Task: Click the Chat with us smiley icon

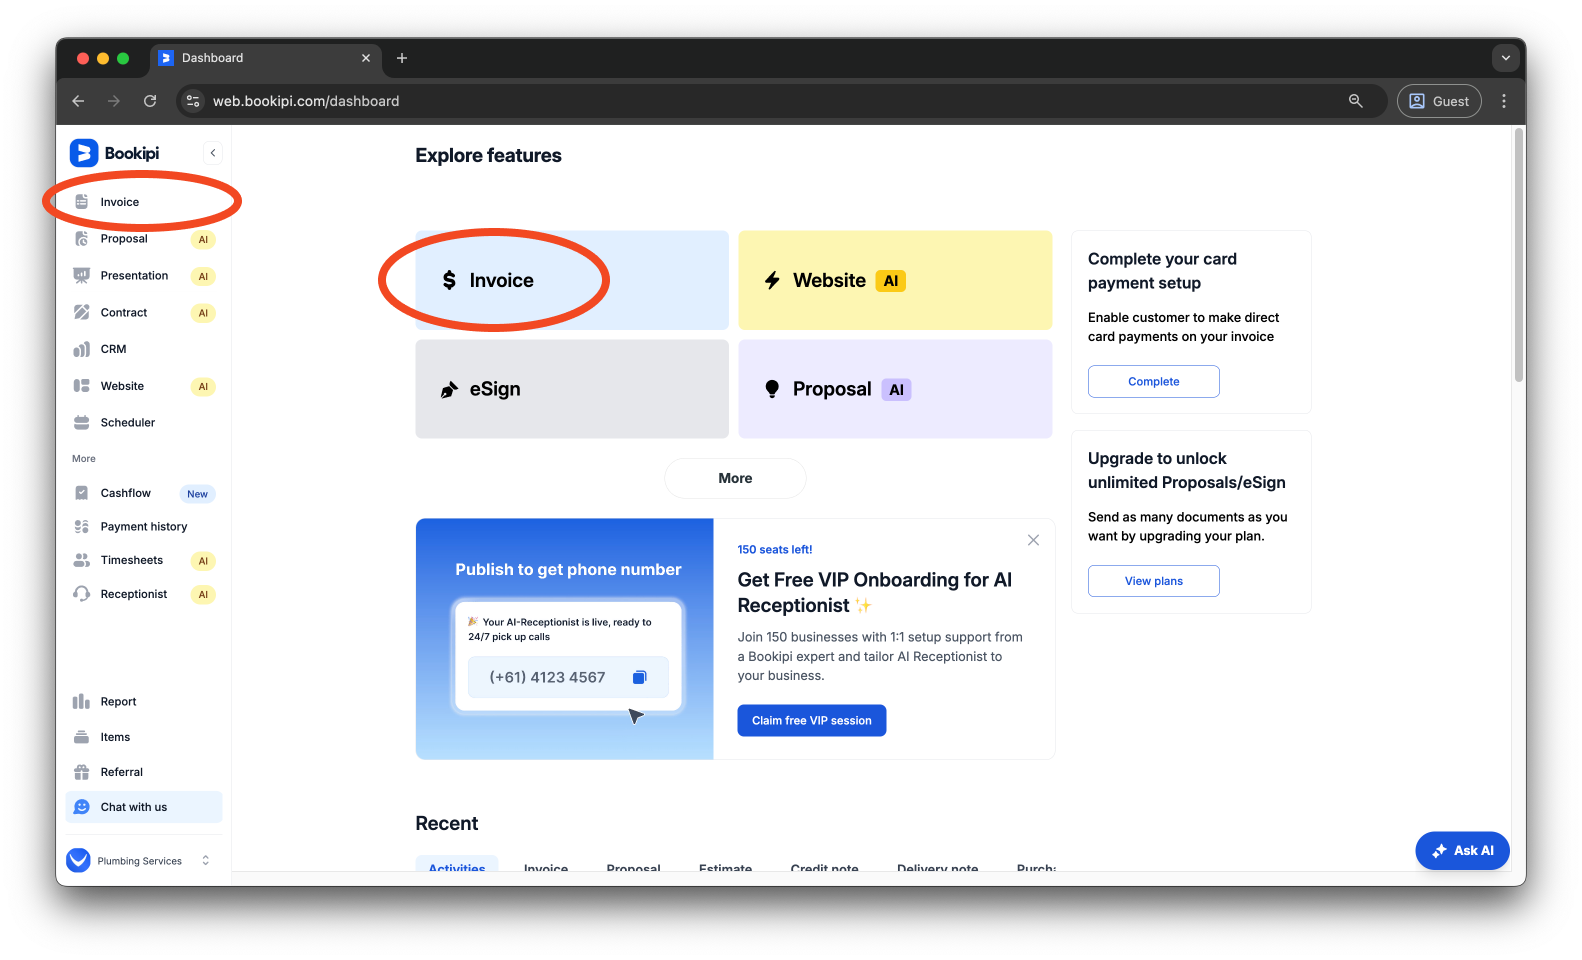Action: pos(82,807)
